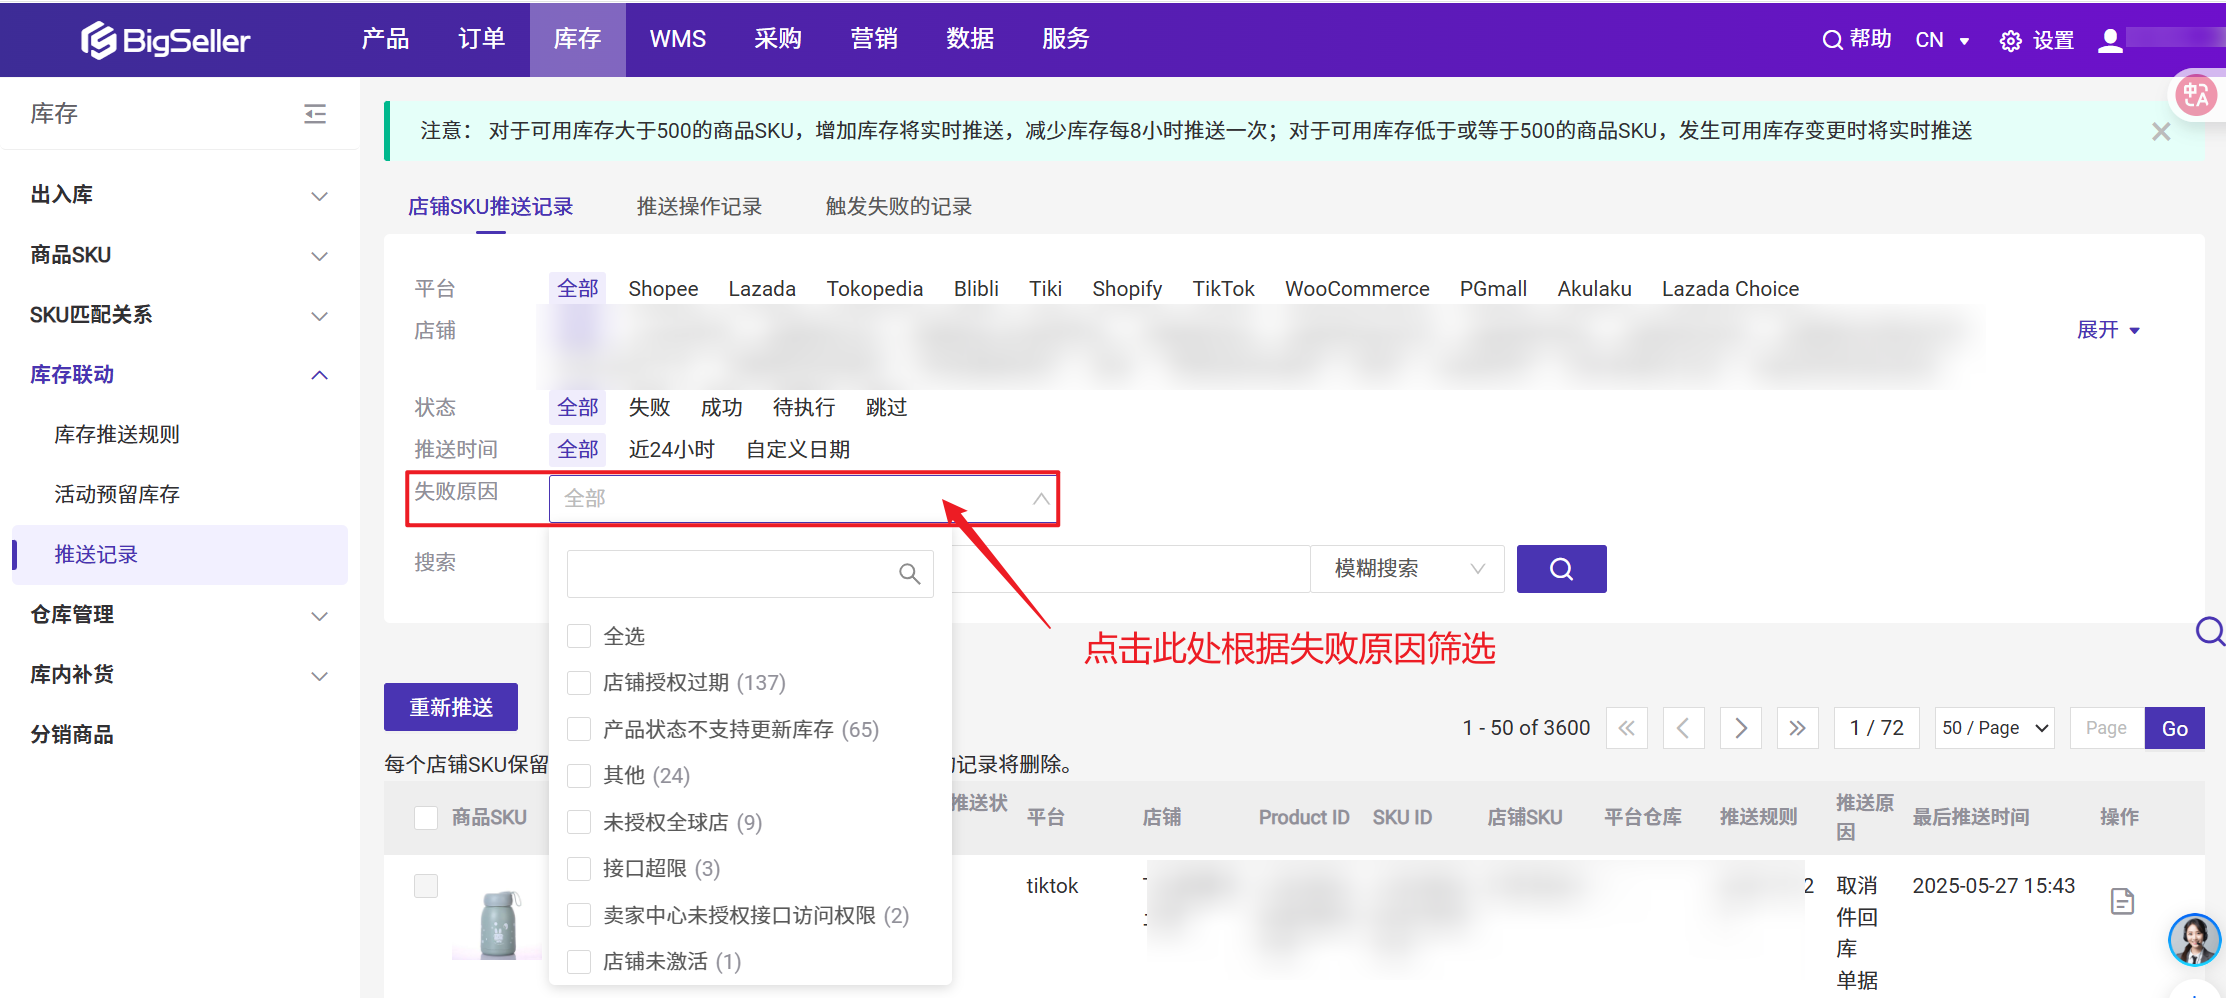Go to next page arrow
Image resolution: width=2226 pixels, height=998 pixels.
point(1741,728)
